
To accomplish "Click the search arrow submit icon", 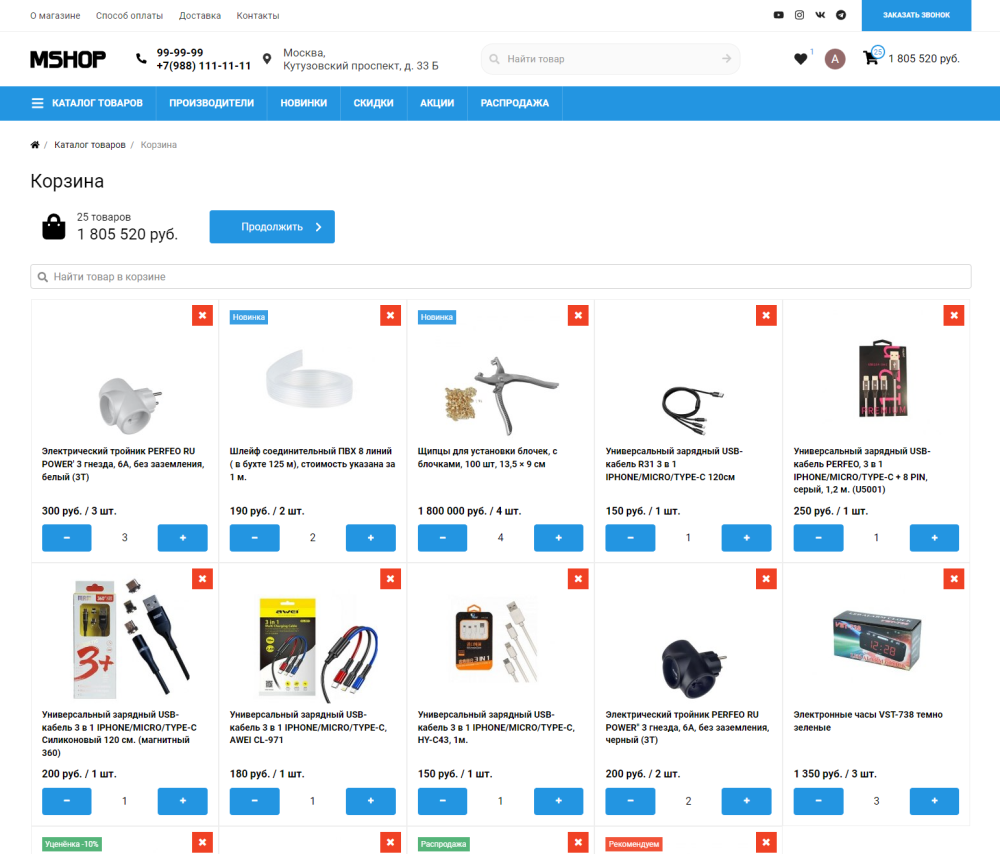I will point(726,59).
